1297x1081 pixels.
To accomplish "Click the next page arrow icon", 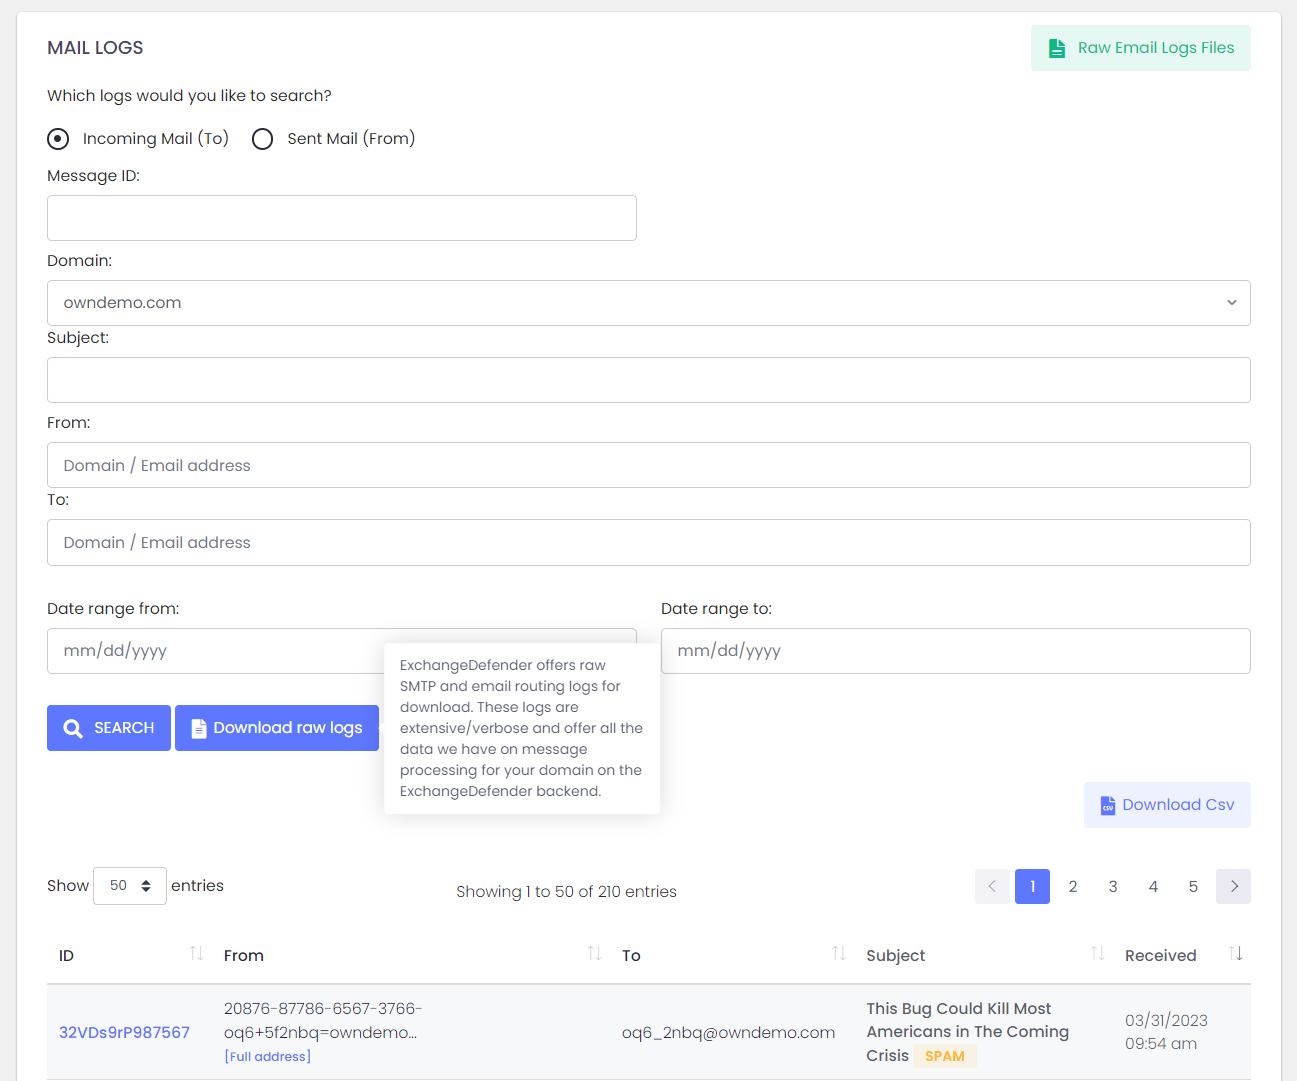I will [1233, 887].
